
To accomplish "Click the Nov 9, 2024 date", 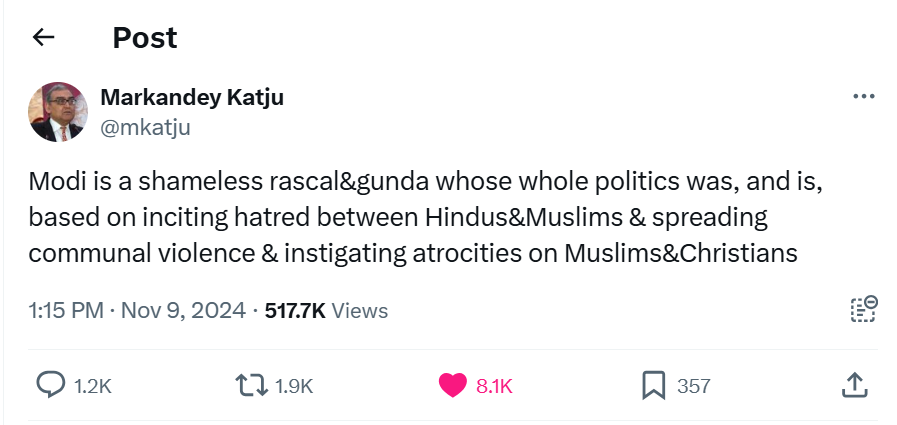I will [183, 311].
